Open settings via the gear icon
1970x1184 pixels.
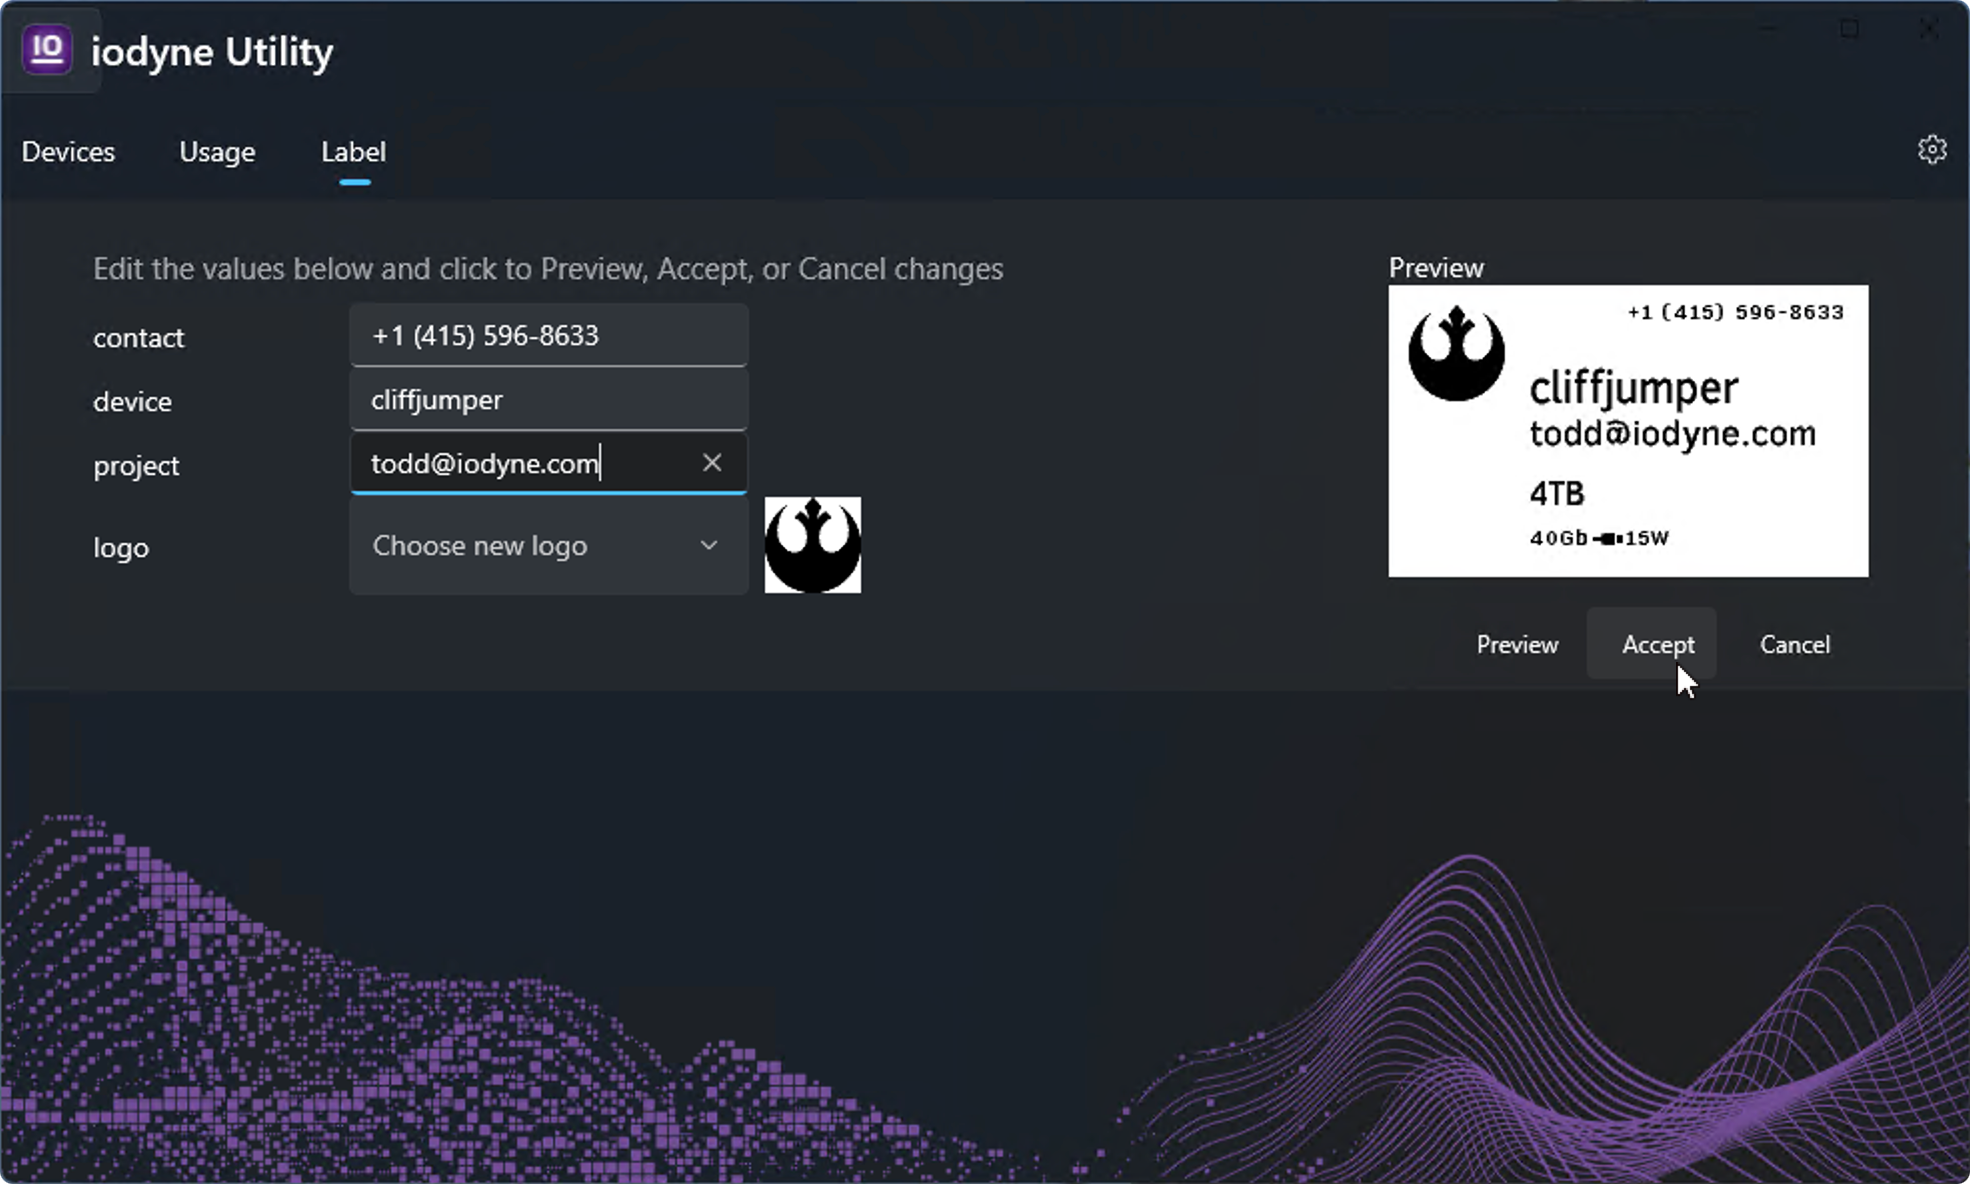coord(1932,150)
